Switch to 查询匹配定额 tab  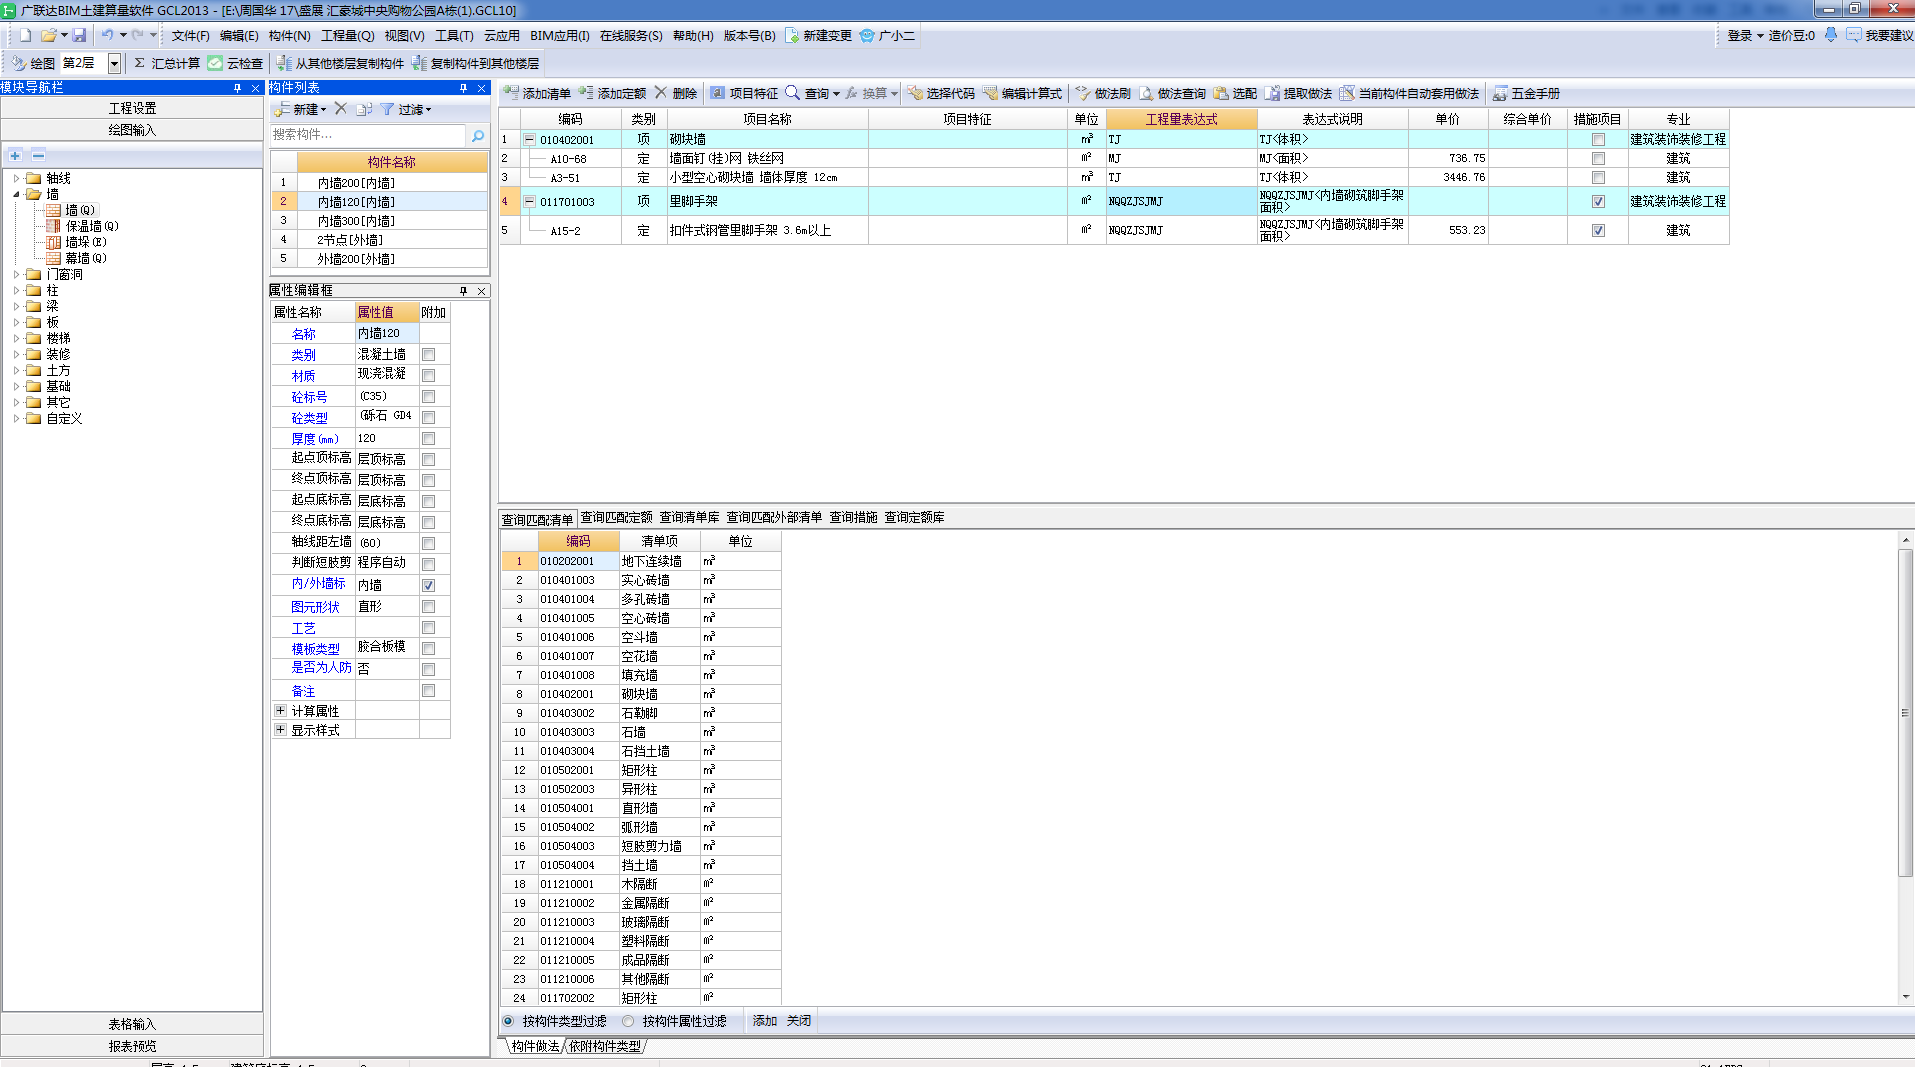tap(616, 518)
